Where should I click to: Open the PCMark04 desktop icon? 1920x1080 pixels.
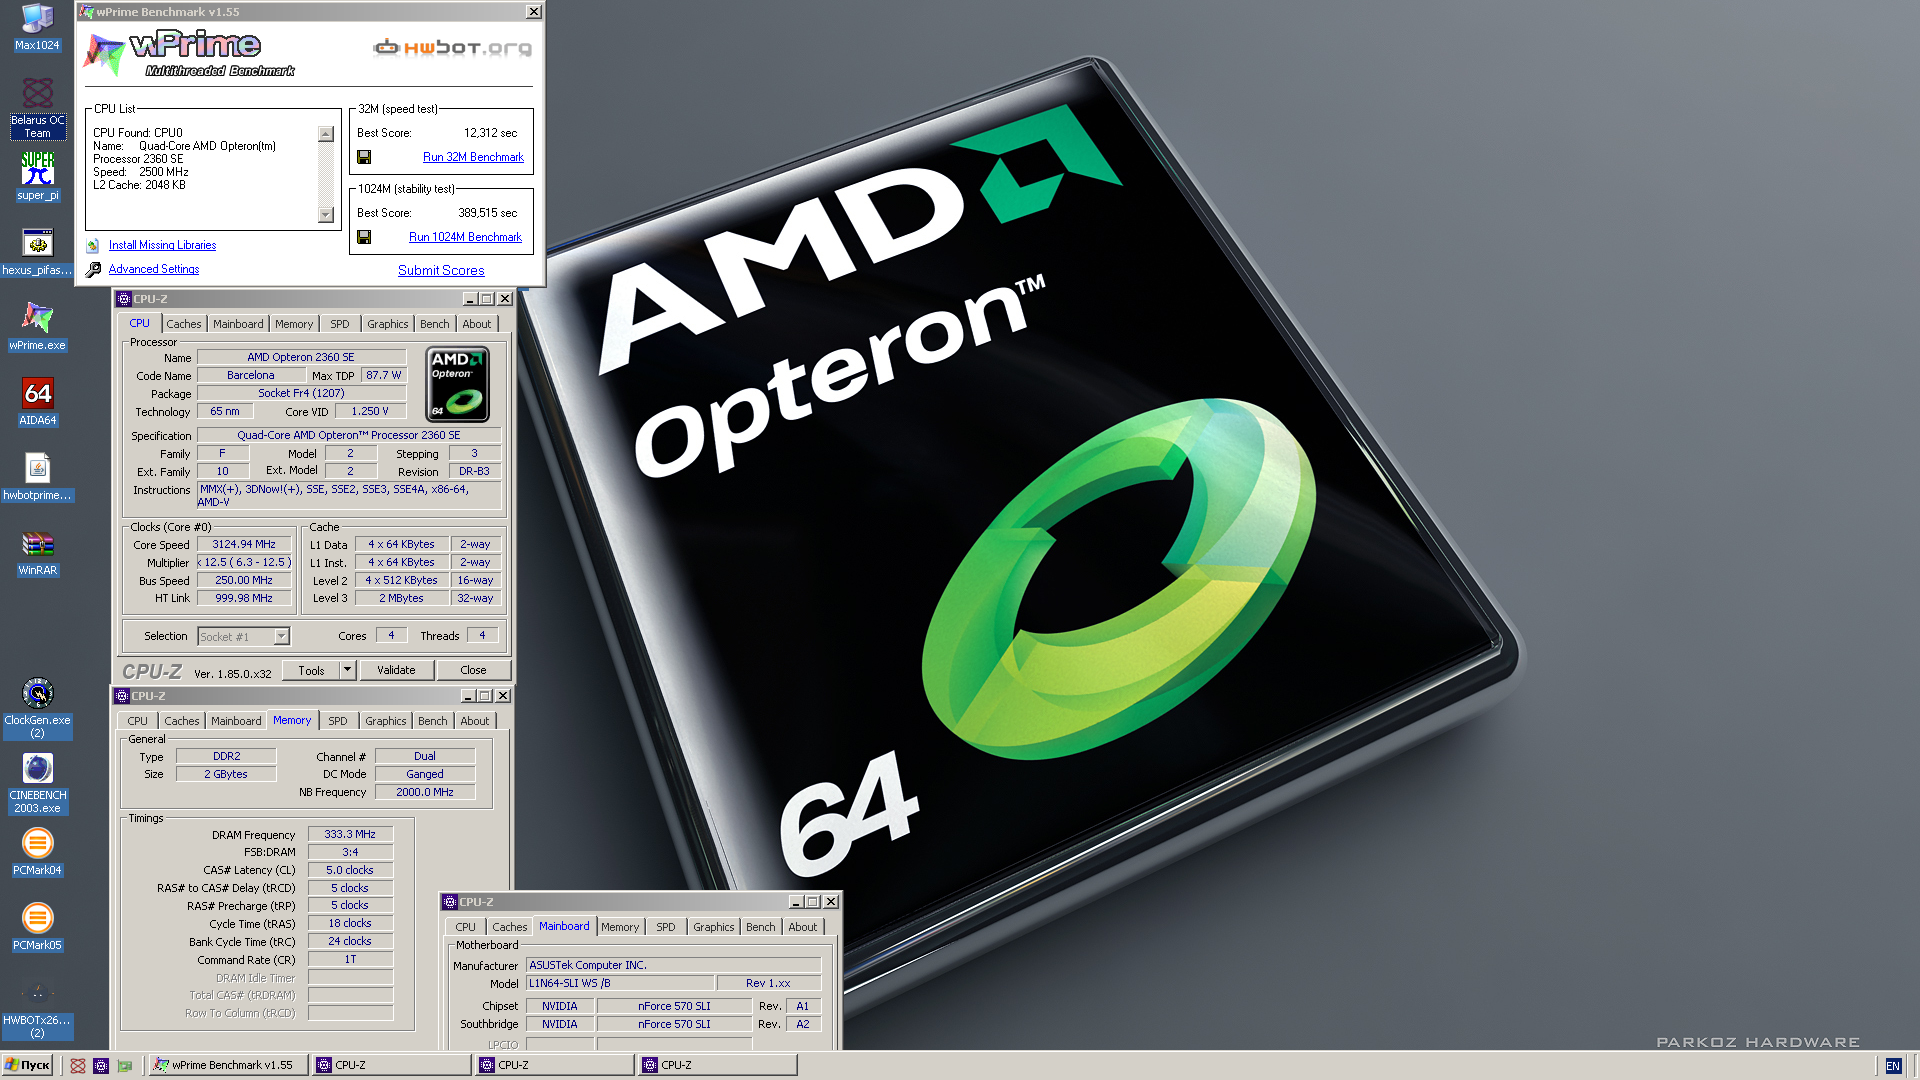tap(37, 852)
